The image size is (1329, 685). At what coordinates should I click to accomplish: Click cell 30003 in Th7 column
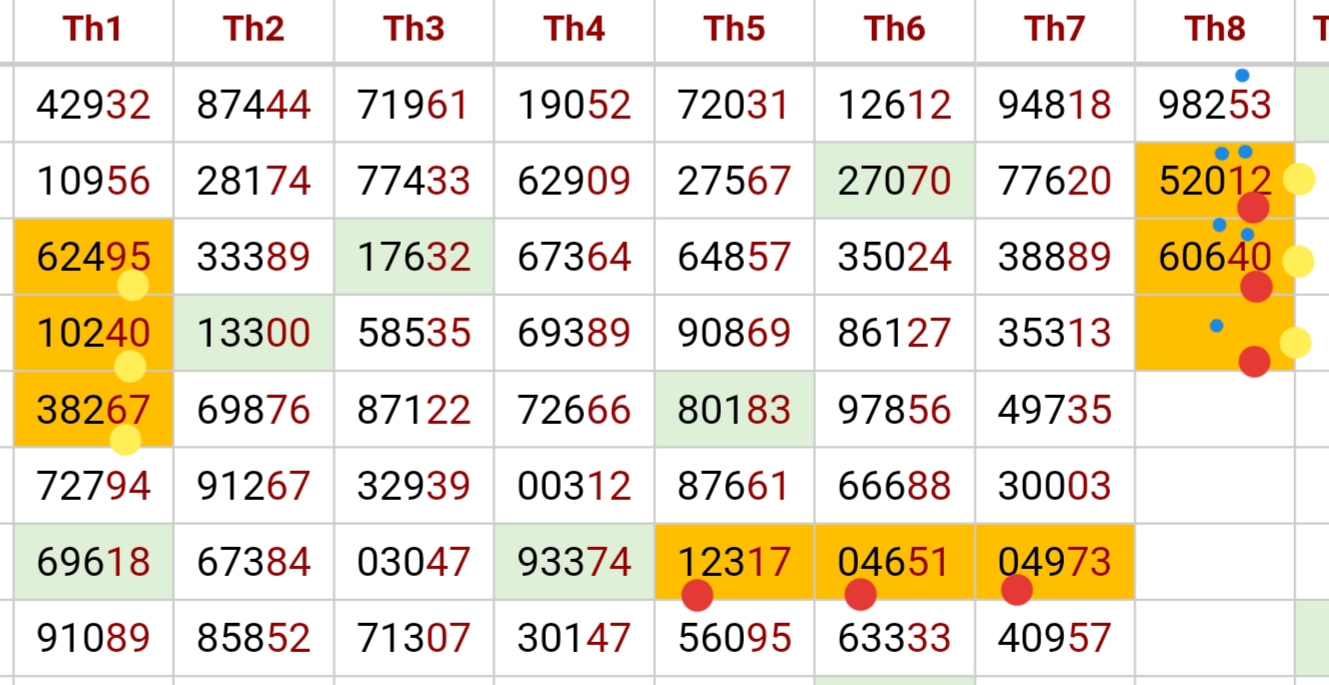pos(1054,486)
